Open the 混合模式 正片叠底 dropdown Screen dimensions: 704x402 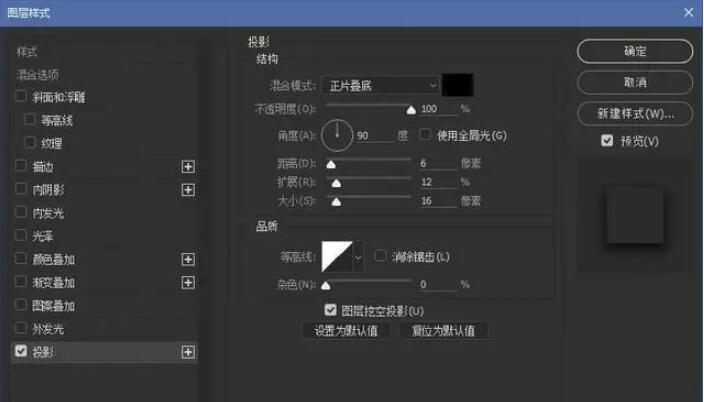click(x=381, y=85)
